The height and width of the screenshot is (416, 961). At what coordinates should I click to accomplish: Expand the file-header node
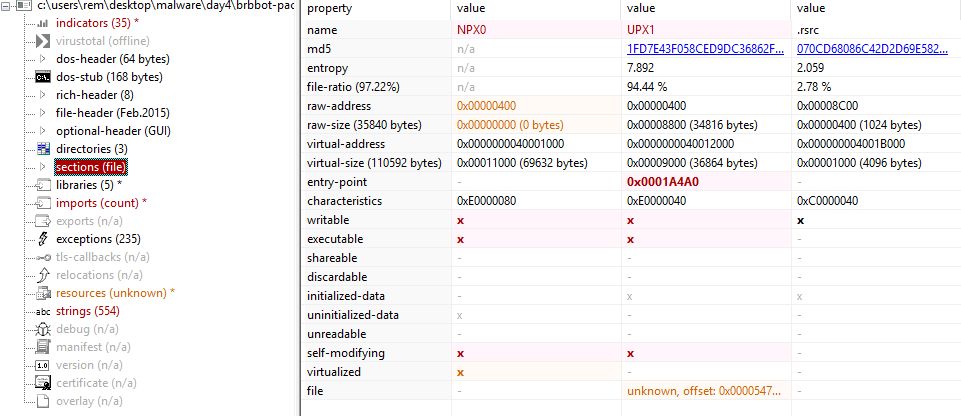[x=42, y=113]
